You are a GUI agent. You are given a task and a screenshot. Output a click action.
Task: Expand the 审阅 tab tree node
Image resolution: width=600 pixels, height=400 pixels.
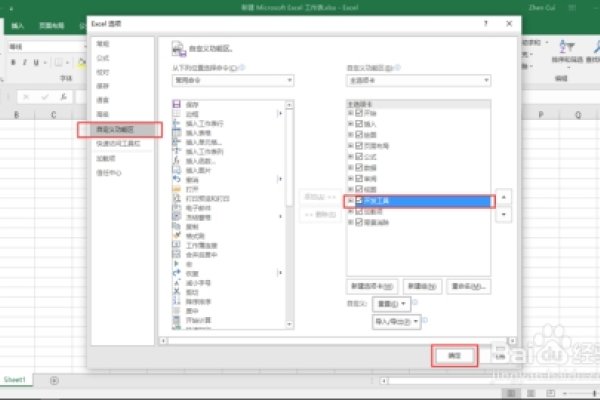tap(350, 178)
